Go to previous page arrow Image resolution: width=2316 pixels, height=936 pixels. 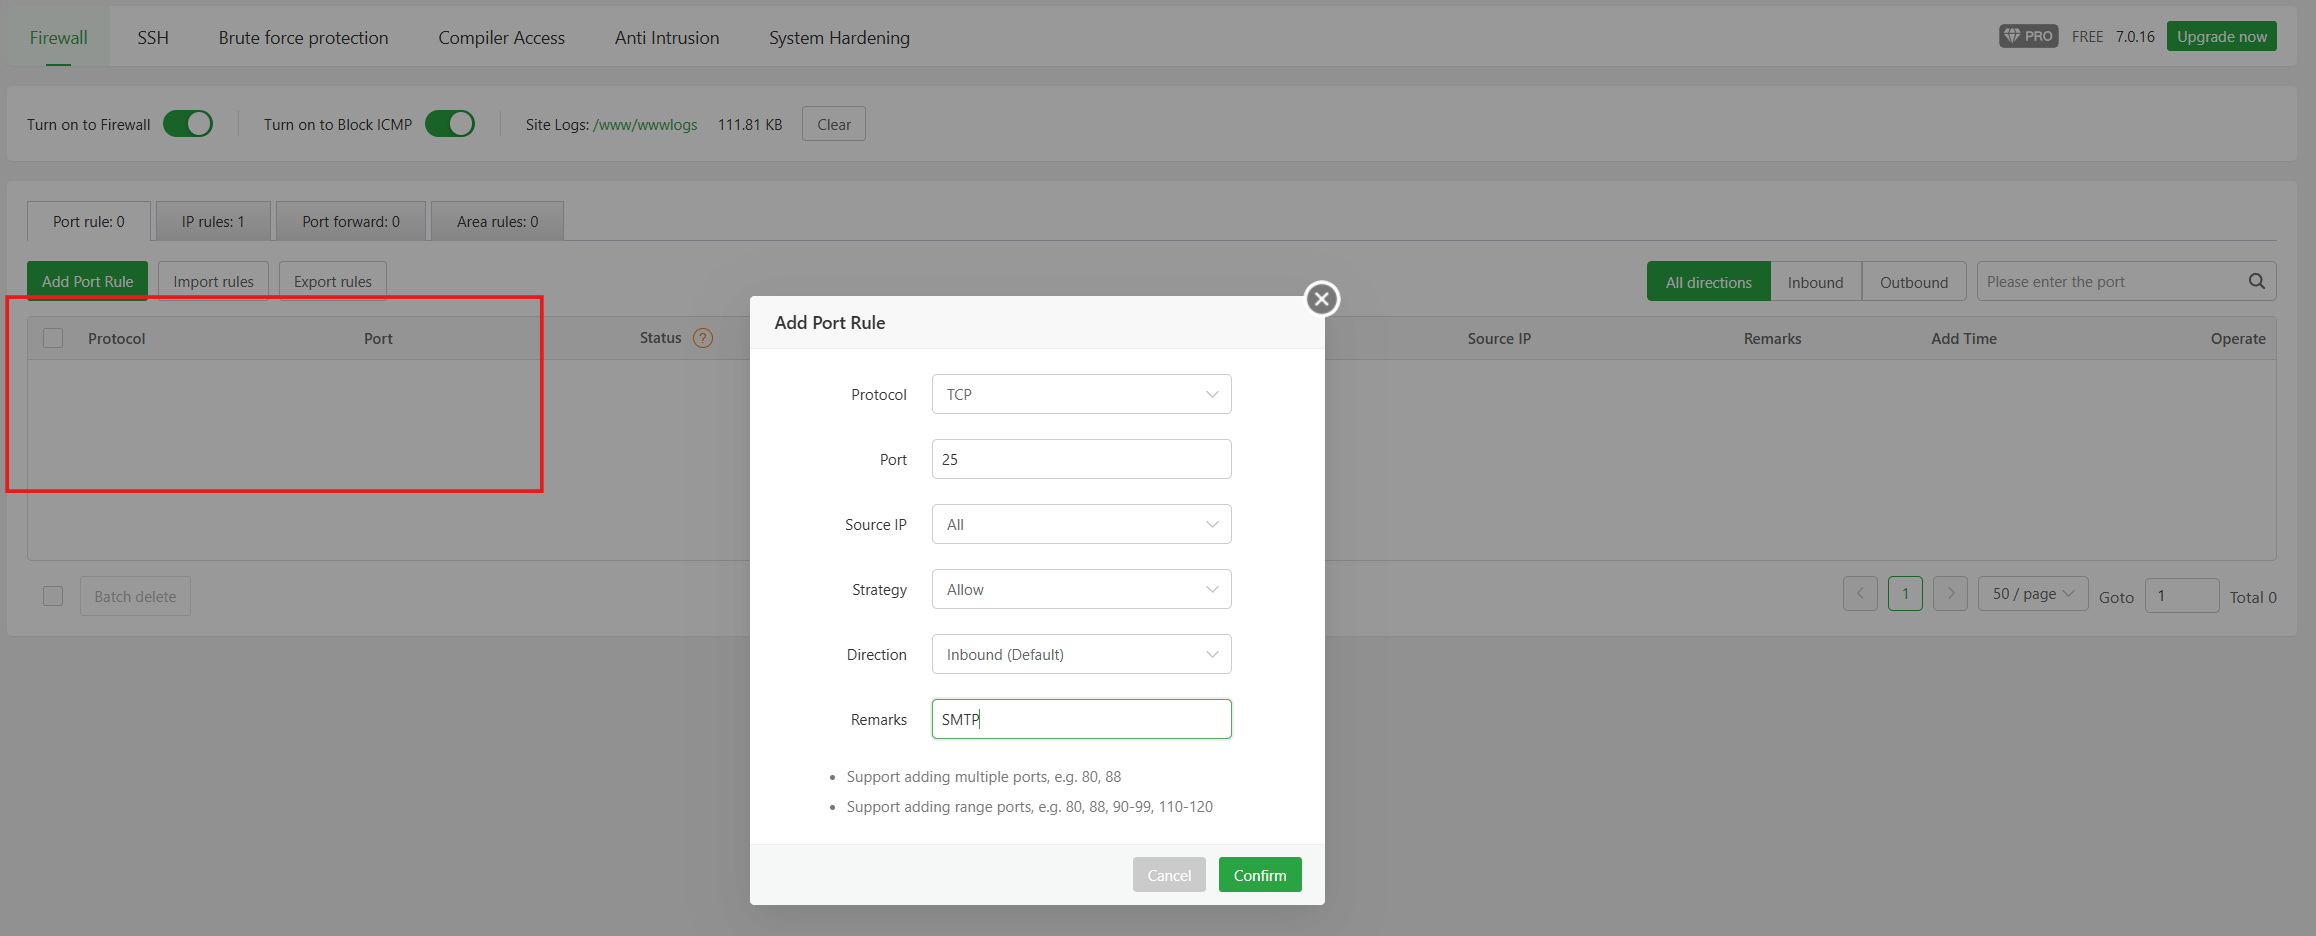click(x=1859, y=594)
